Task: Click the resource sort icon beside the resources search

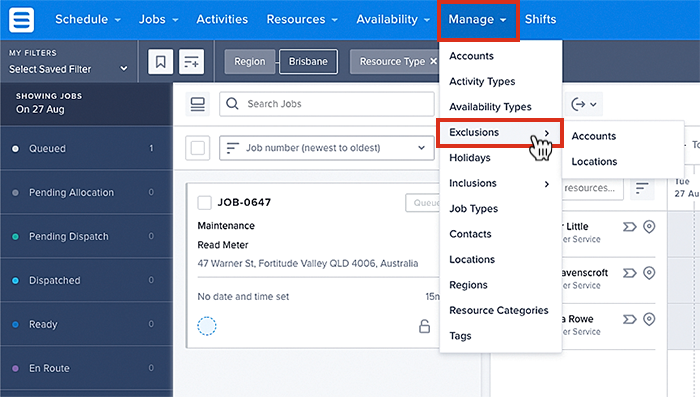Action: coord(642,188)
